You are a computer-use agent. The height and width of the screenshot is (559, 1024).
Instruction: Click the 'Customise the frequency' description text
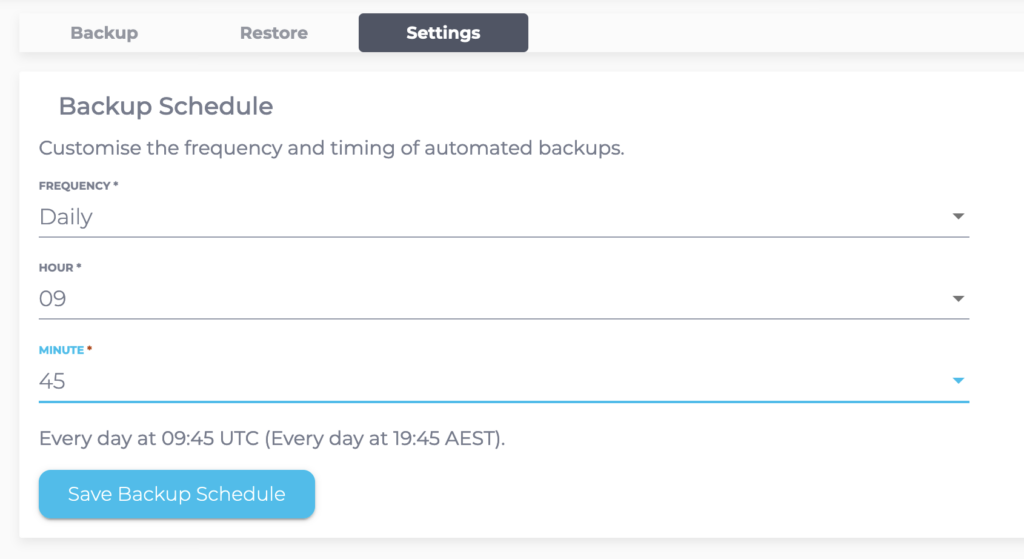click(x=331, y=149)
